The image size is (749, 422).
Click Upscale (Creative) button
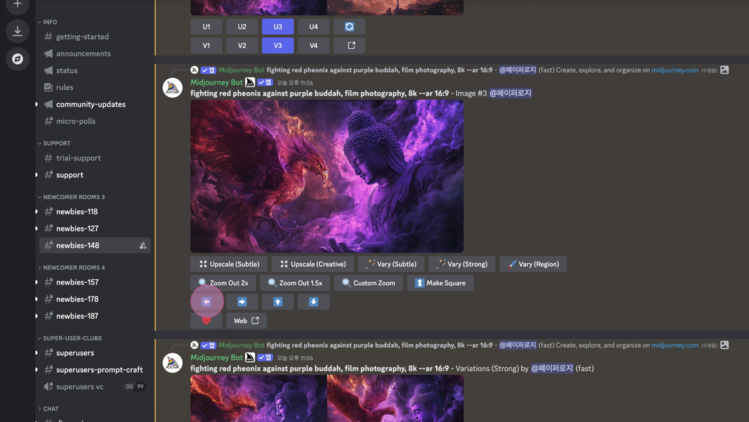[313, 264]
